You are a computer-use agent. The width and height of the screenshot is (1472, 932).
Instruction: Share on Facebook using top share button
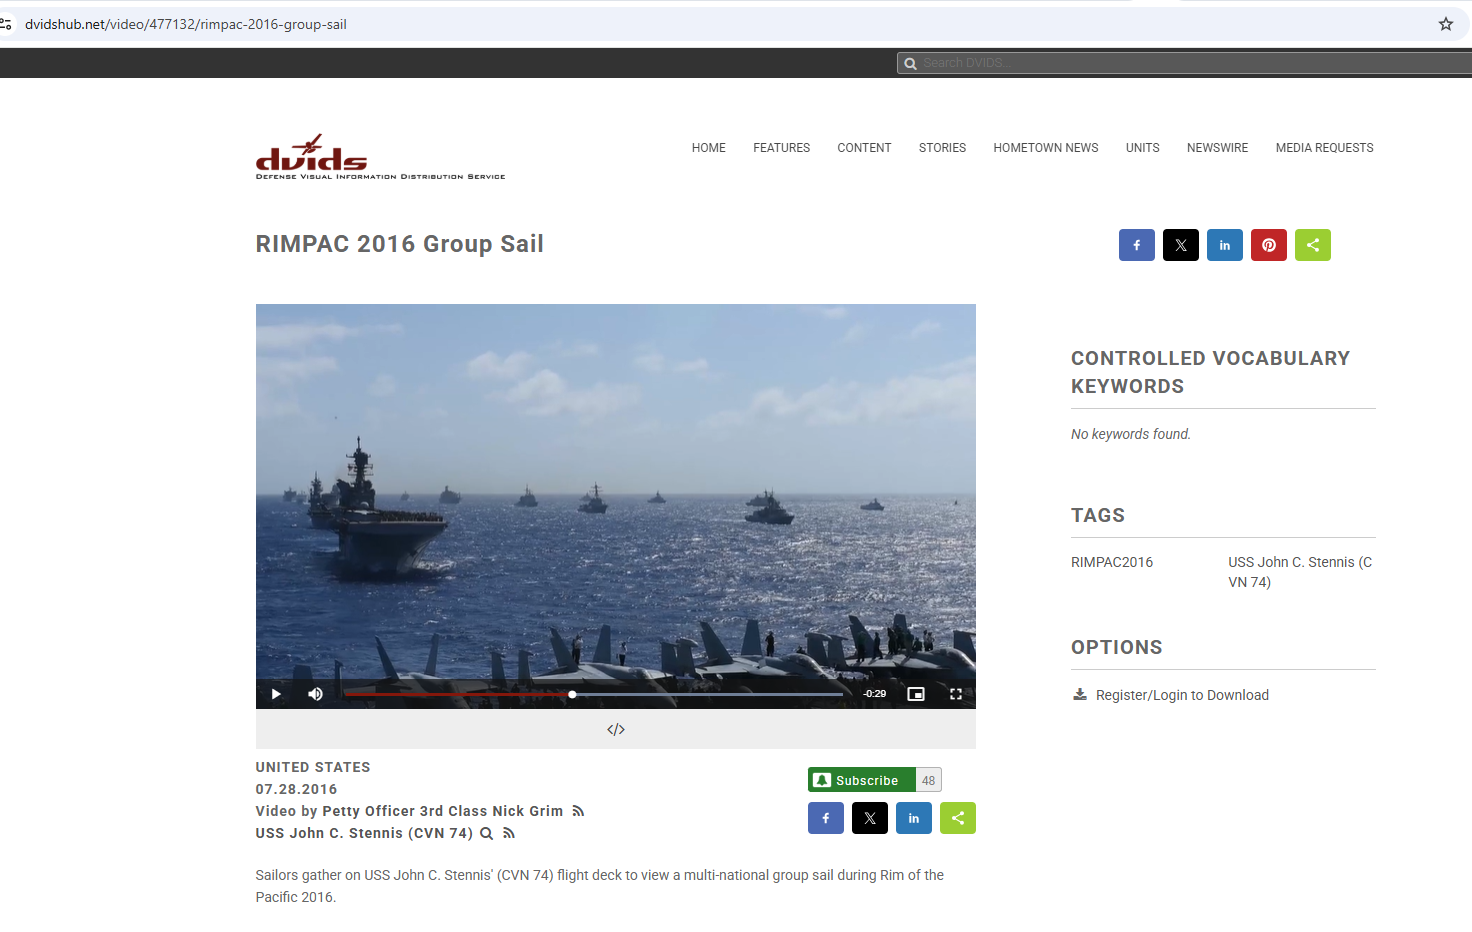(1136, 245)
